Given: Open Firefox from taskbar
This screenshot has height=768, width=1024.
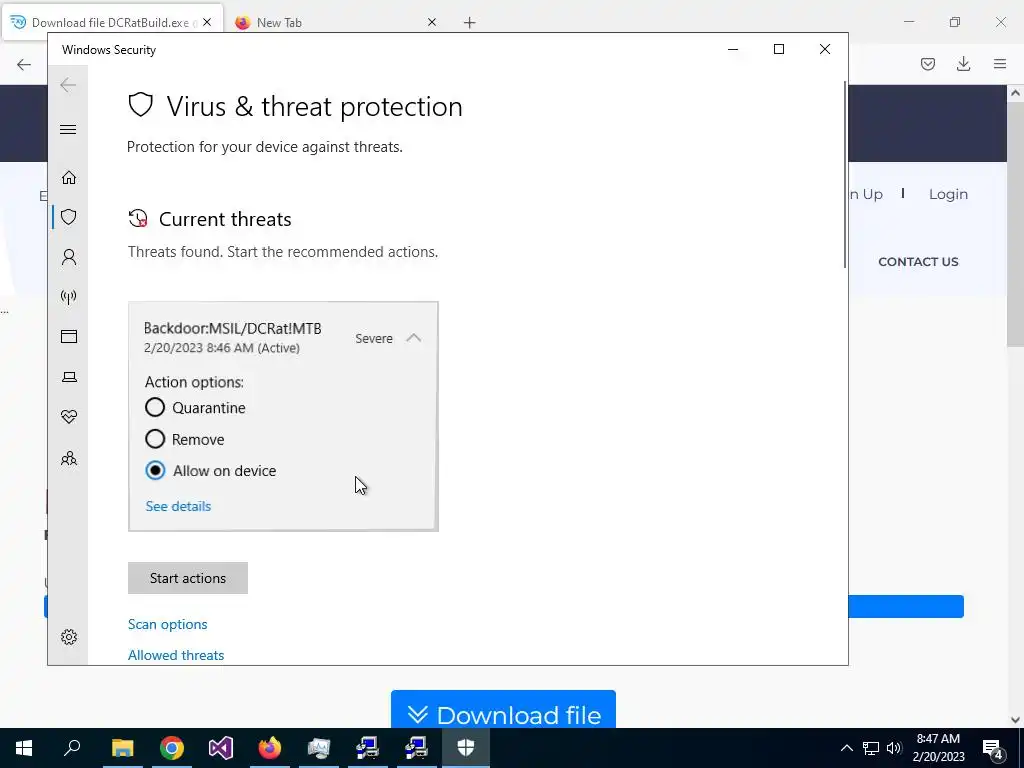Looking at the screenshot, I should pyautogui.click(x=270, y=748).
